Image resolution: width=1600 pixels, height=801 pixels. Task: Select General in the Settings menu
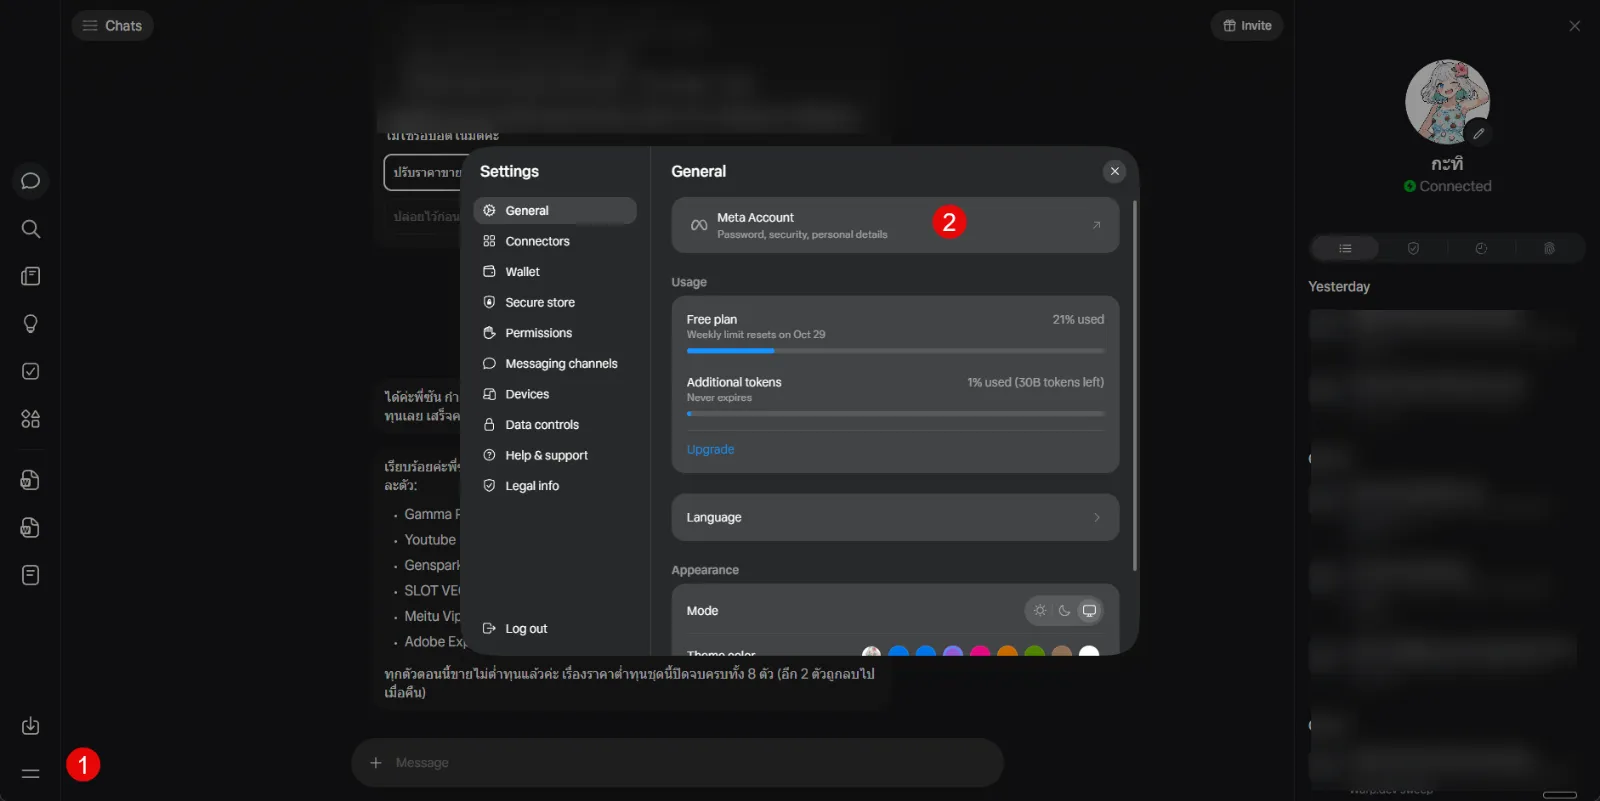[x=555, y=210]
